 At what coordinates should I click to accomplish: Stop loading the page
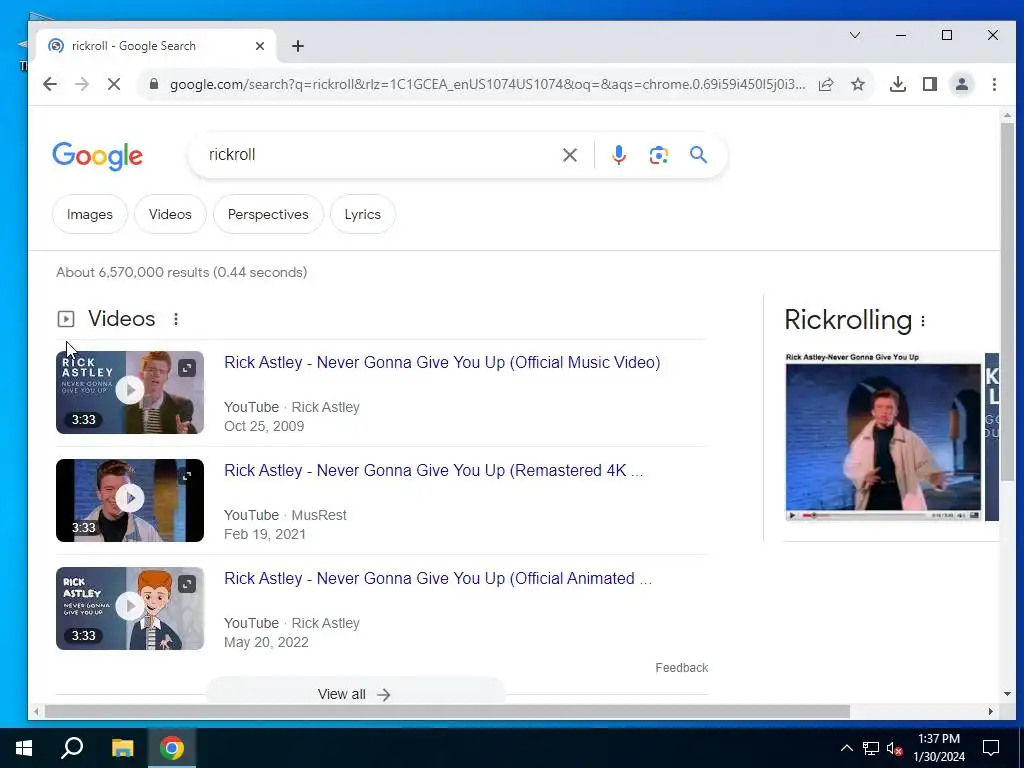point(114,84)
